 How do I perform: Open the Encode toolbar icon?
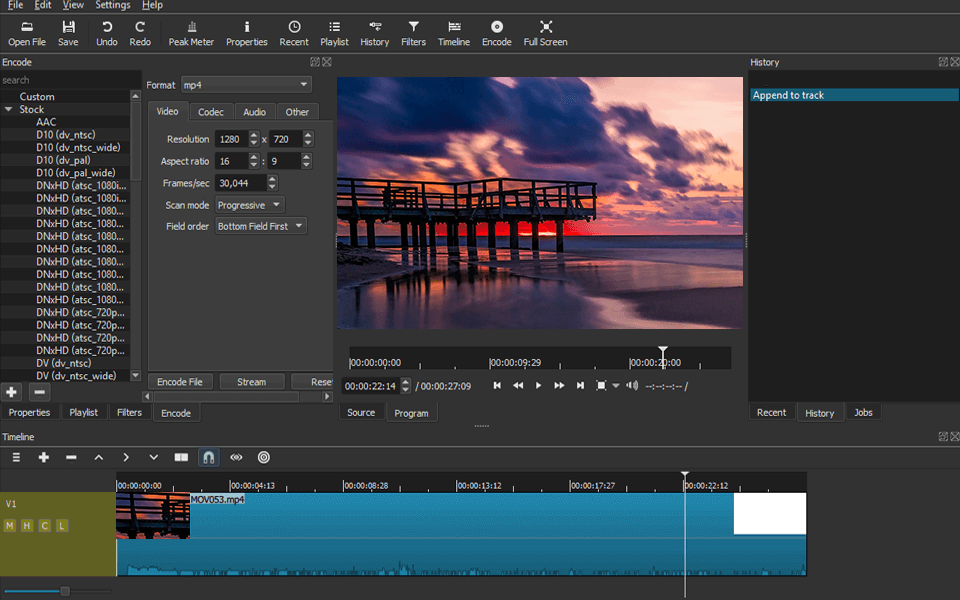coord(496,33)
